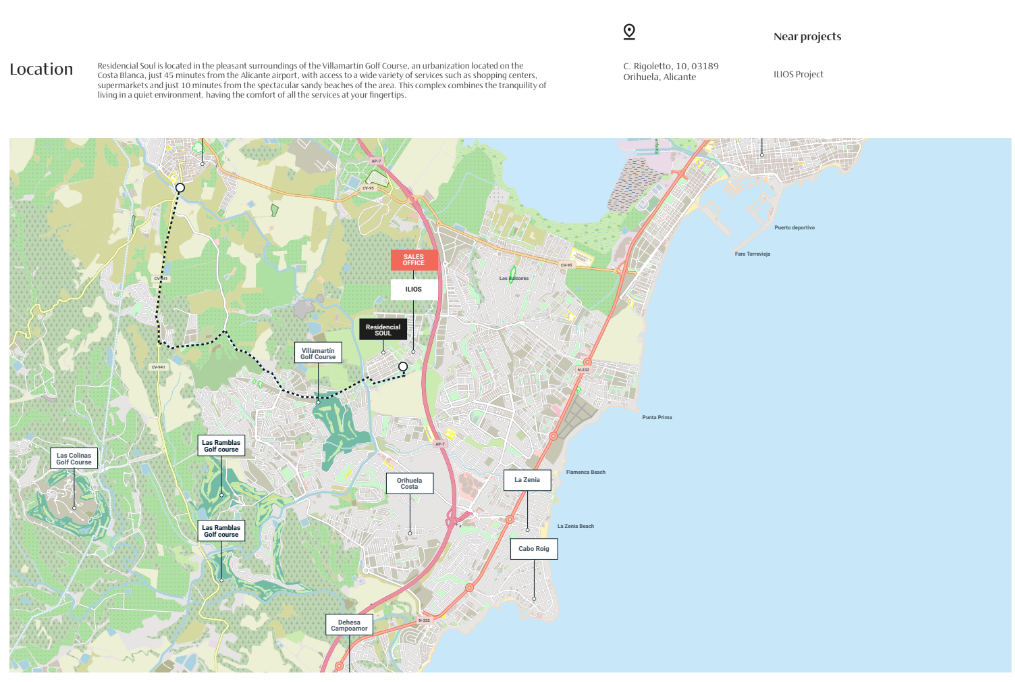Click route endpoint marker near Residencial SOUL
The image size is (1015, 682).
[x=403, y=367]
